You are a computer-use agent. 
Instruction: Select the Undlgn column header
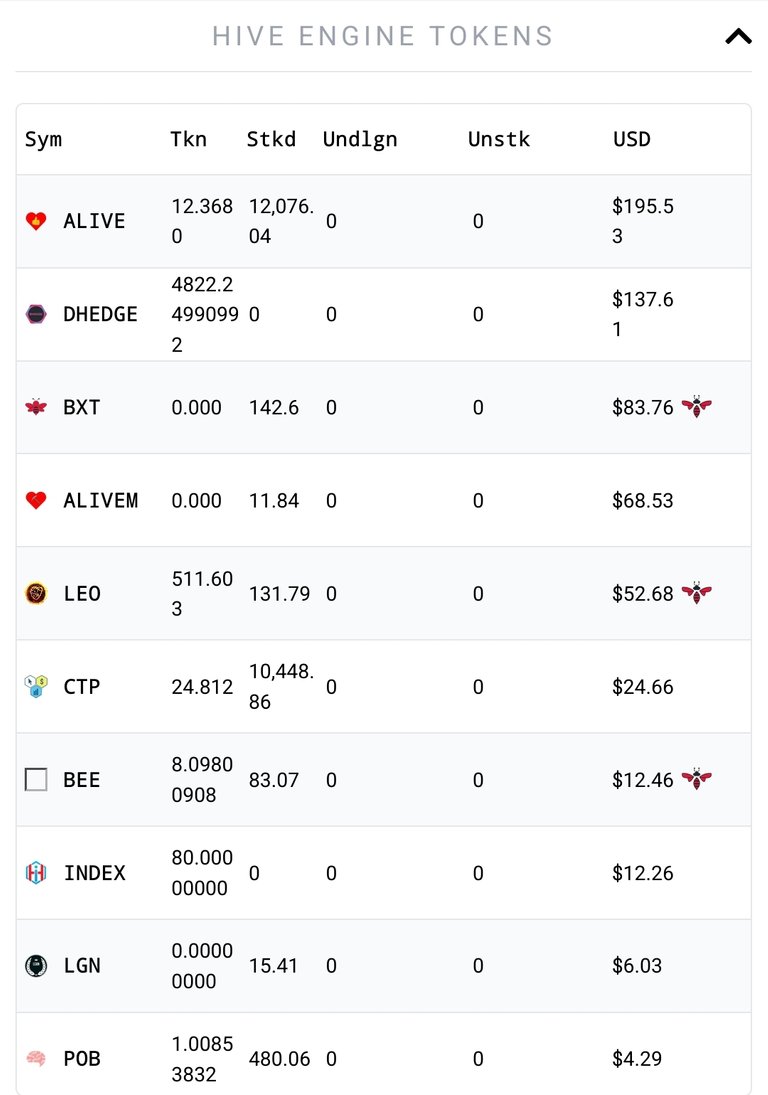click(x=360, y=140)
